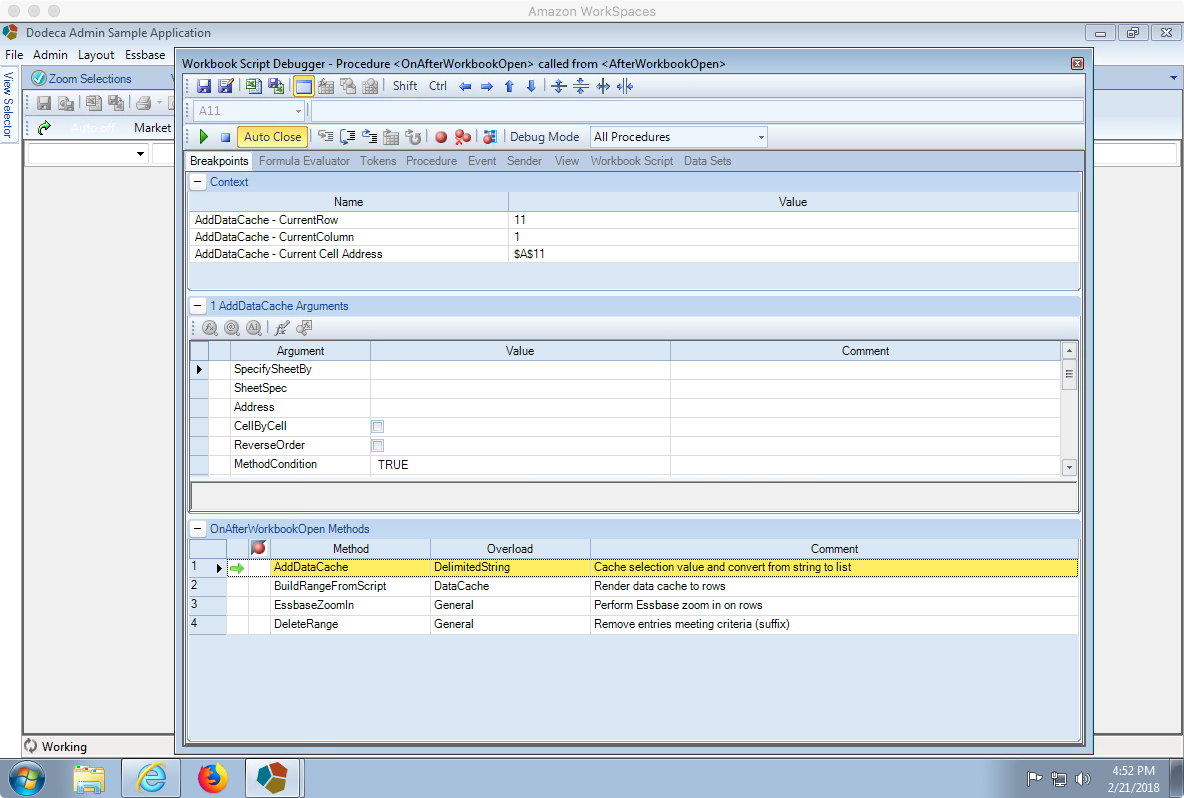Collapse the Context section
This screenshot has height=798, width=1184.
tap(198, 182)
